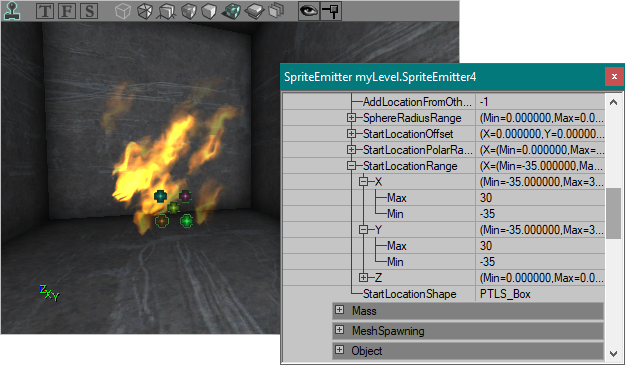Select the orange emitter actor in viewport

point(161,220)
